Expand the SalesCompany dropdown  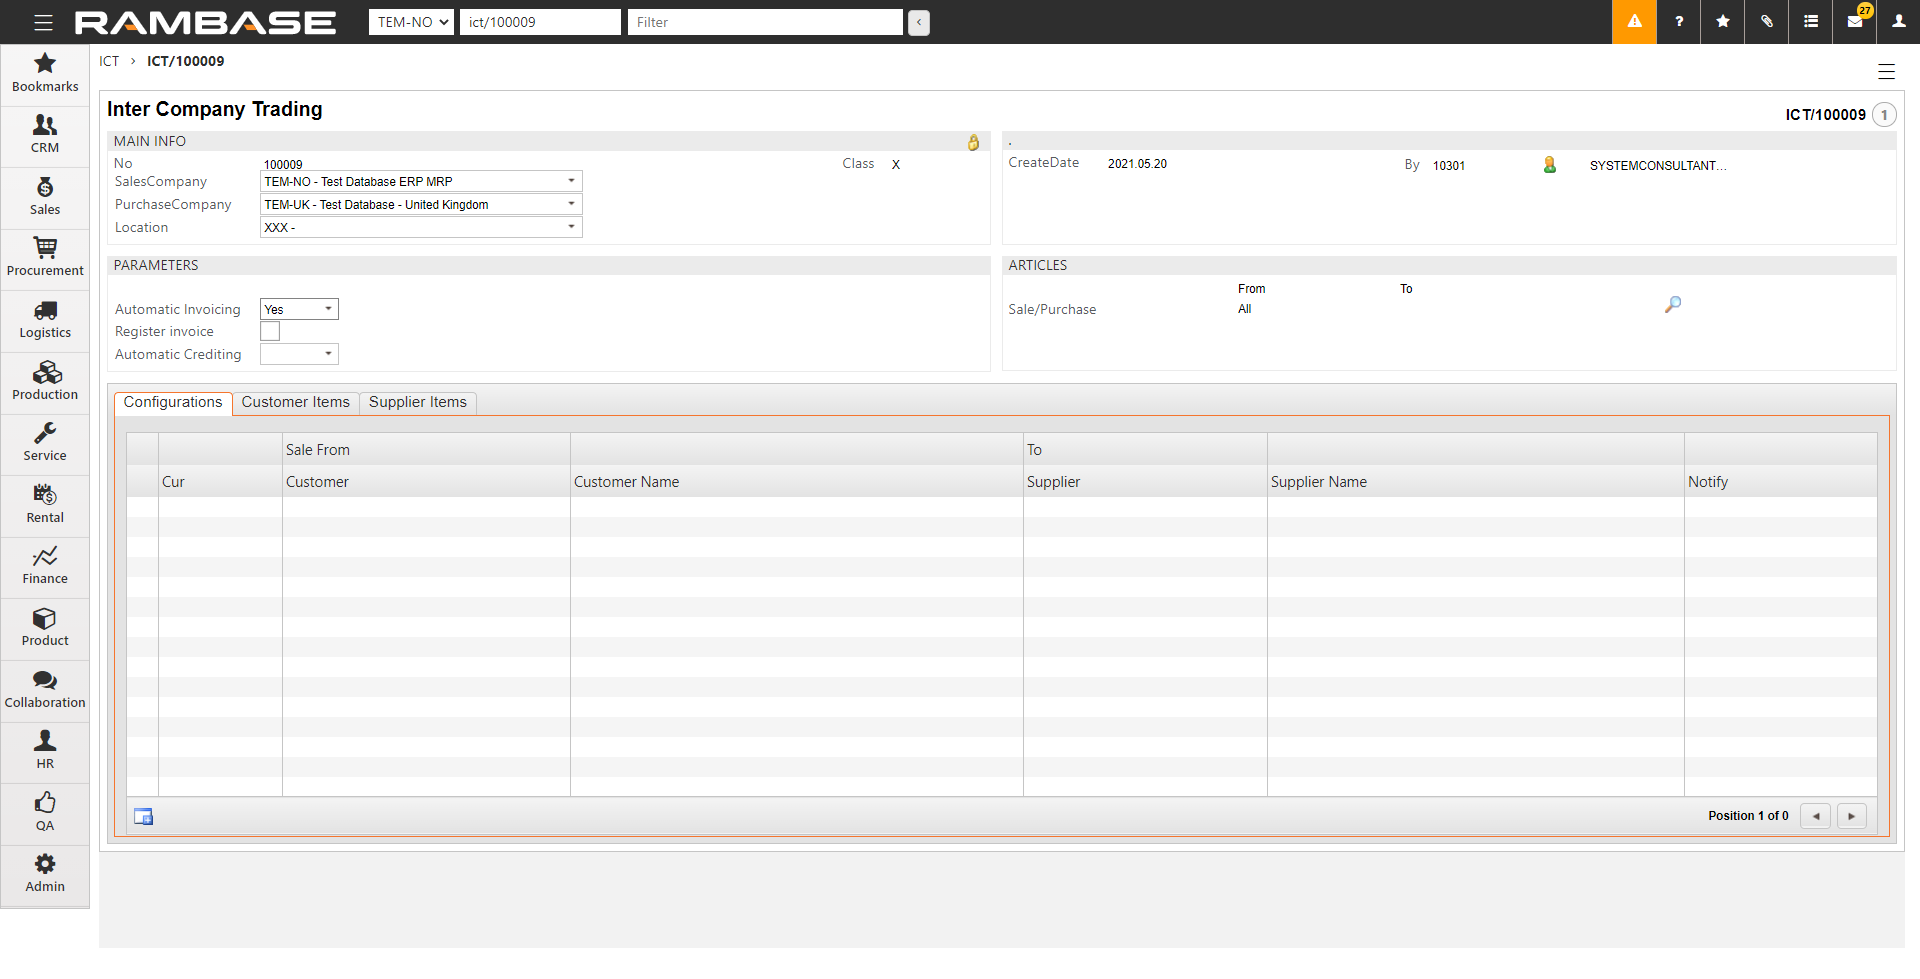pyautogui.click(x=571, y=181)
